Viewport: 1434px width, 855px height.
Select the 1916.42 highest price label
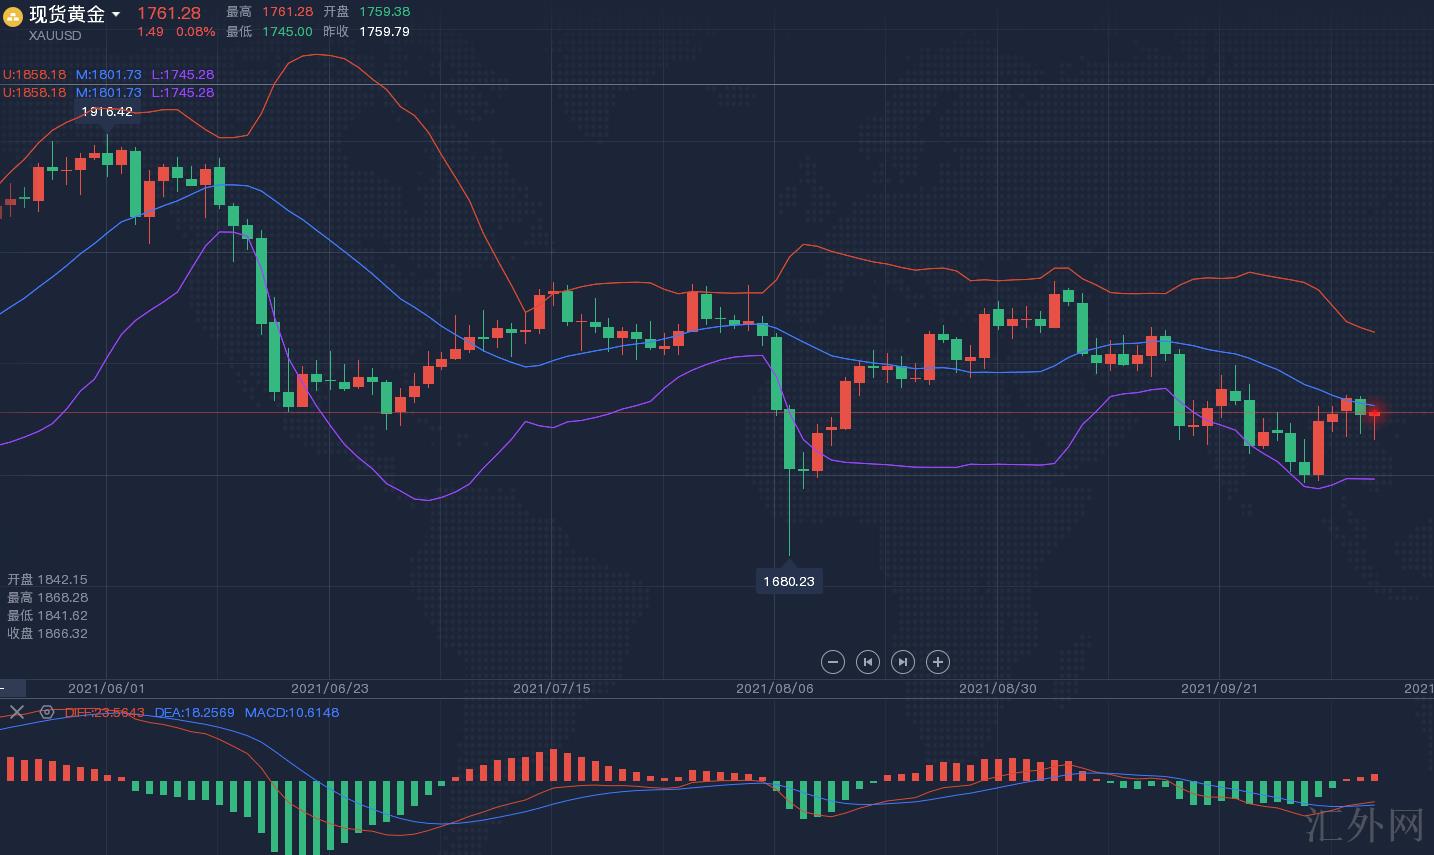107,112
